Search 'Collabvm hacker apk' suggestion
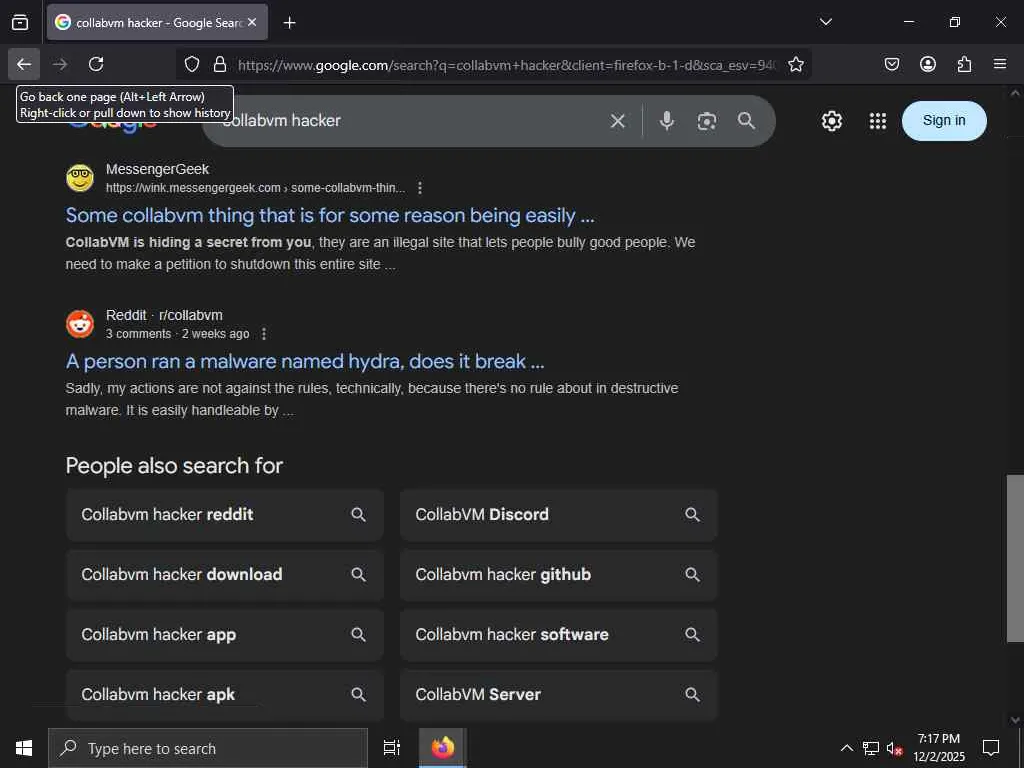The height and width of the screenshot is (768, 1024). coord(225,694)
